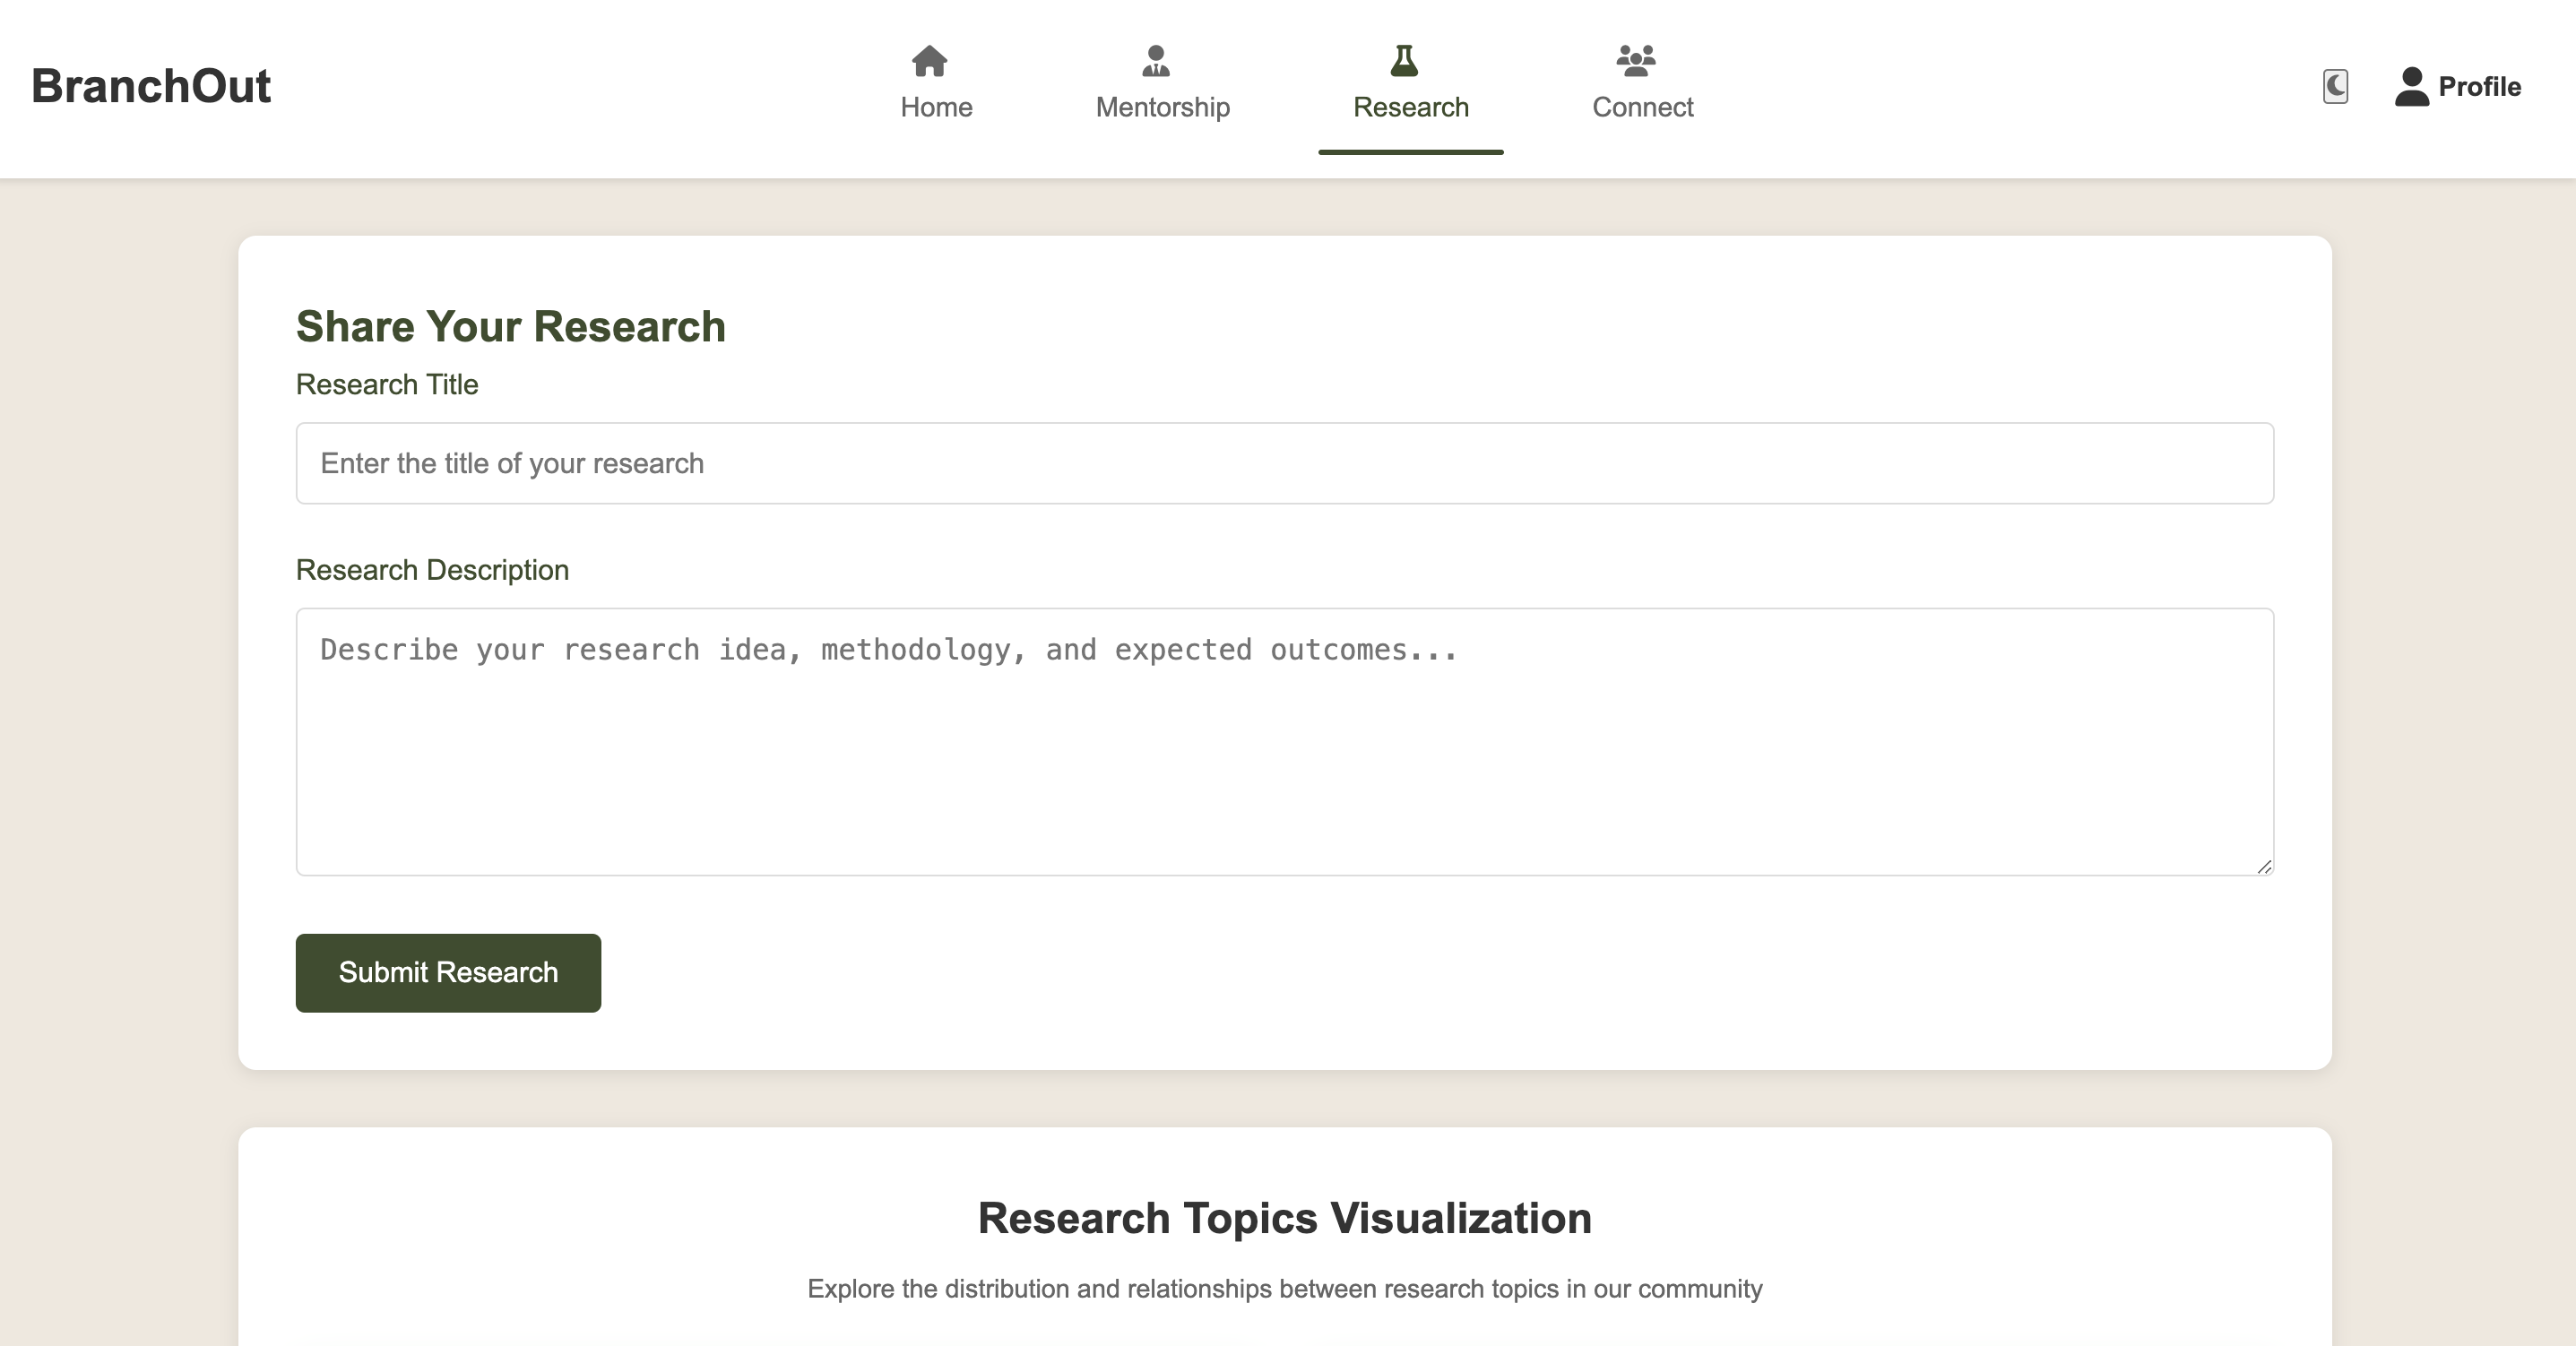Open the Profile link text
Viewport: 2576px width, 1346px height.
(x=2479, y=87)
